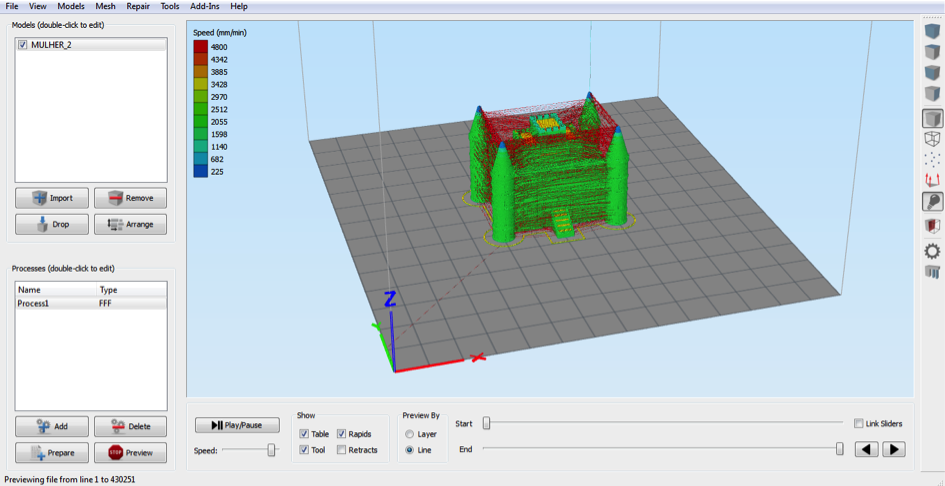Click the topmost view cube icon
Screen dimensions: 945x486
[932, 32]
